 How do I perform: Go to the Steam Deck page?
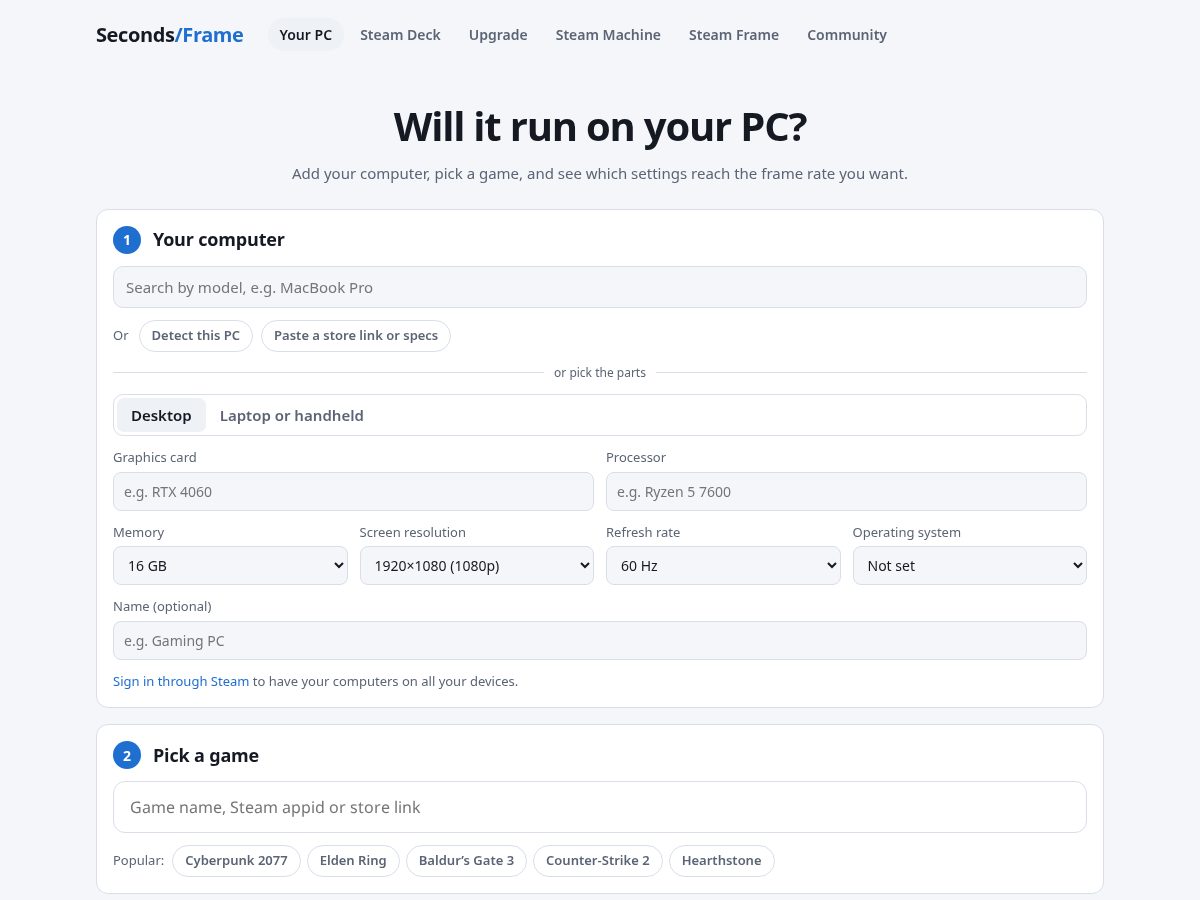(400, 35)
